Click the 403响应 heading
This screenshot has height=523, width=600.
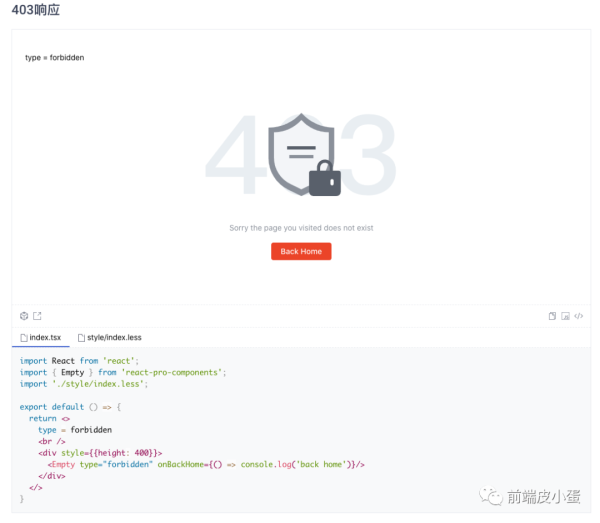pos(36,10)
